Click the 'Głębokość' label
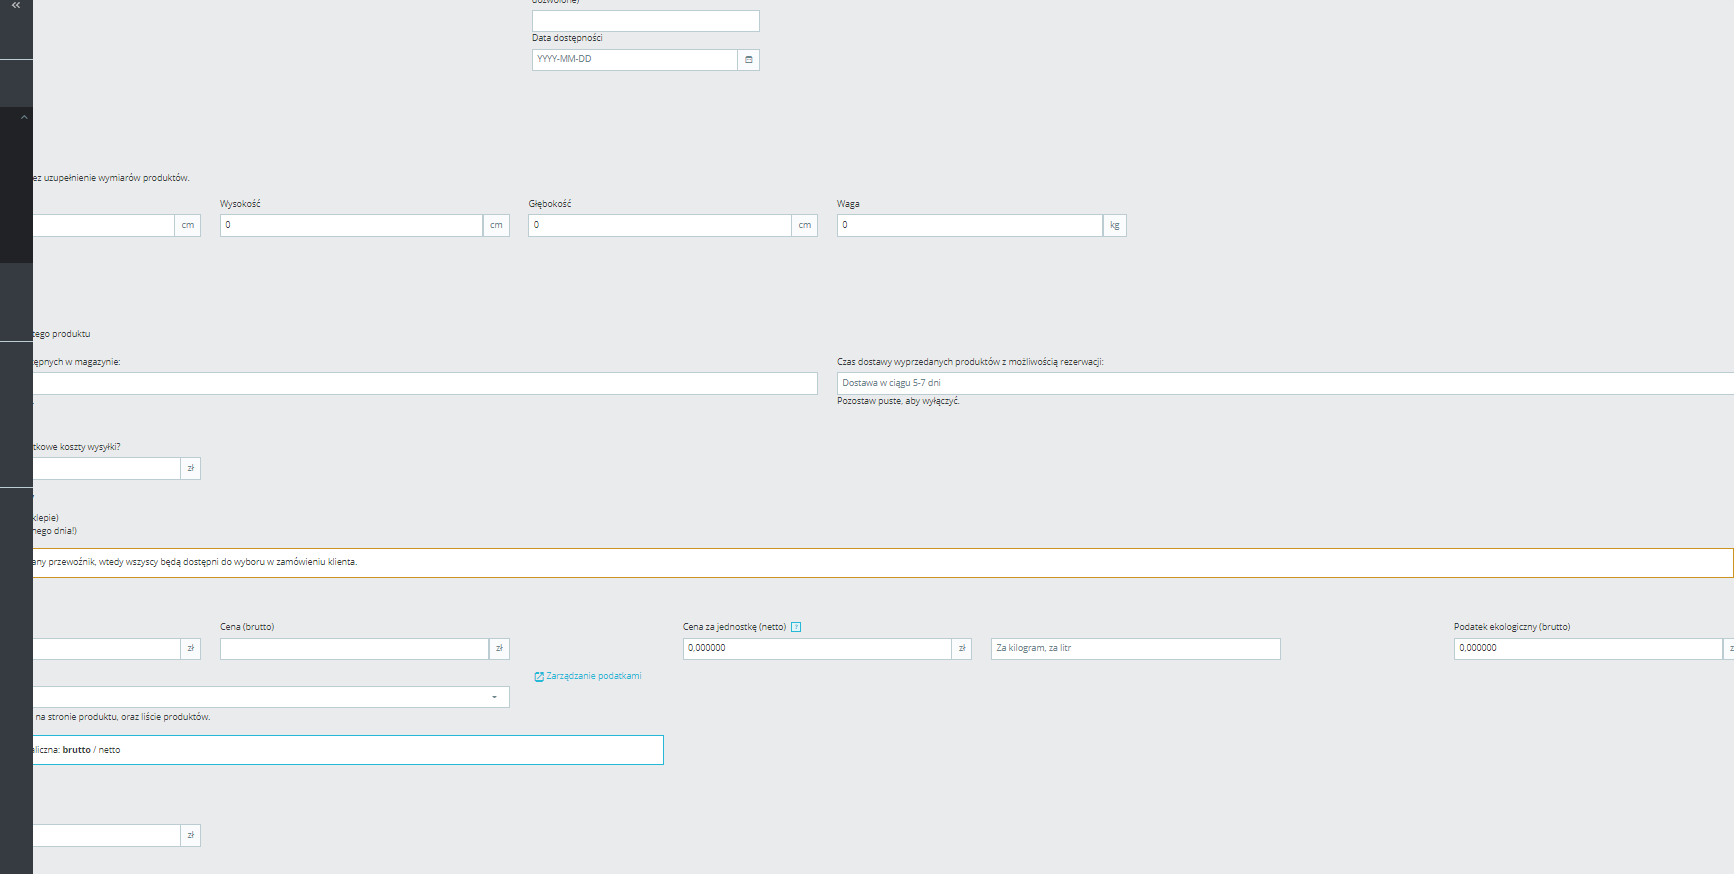Image resolution: width=1734 pixels, height=874 pixels. tap(550, 204)
